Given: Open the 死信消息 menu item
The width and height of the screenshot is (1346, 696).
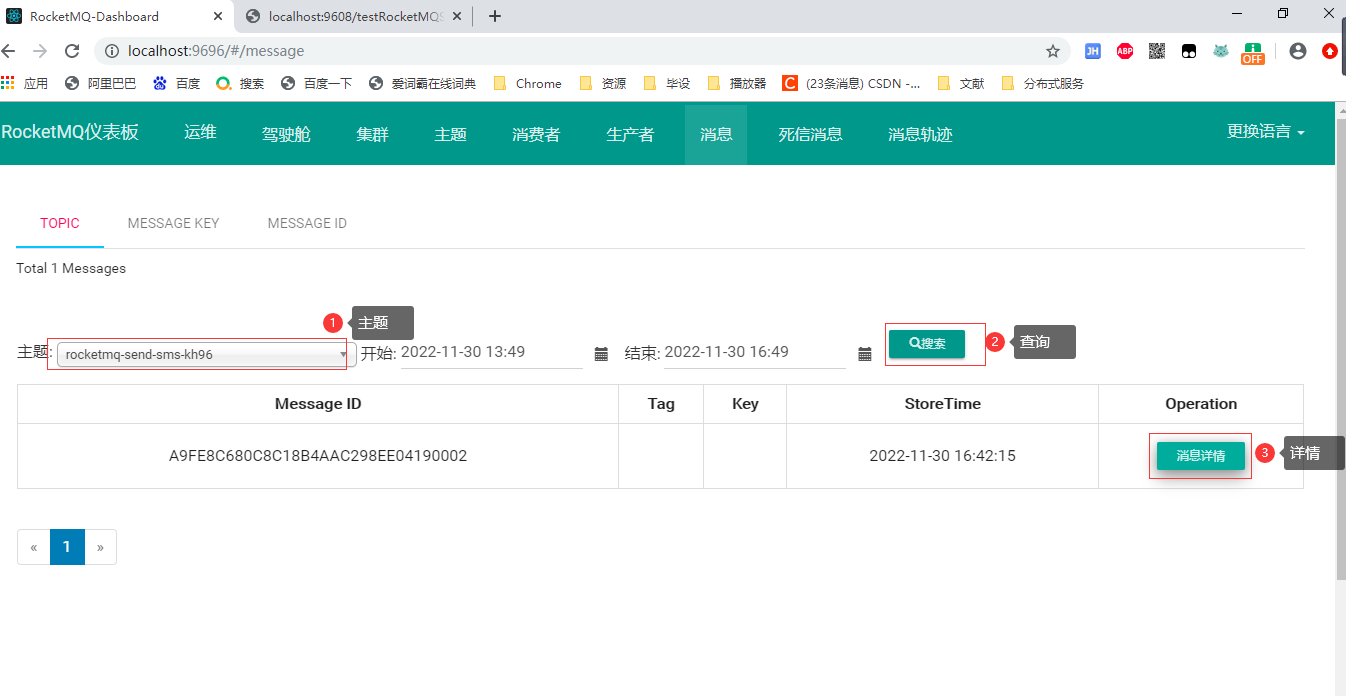Looking at the screenshot, I should (x=810, y=134).
